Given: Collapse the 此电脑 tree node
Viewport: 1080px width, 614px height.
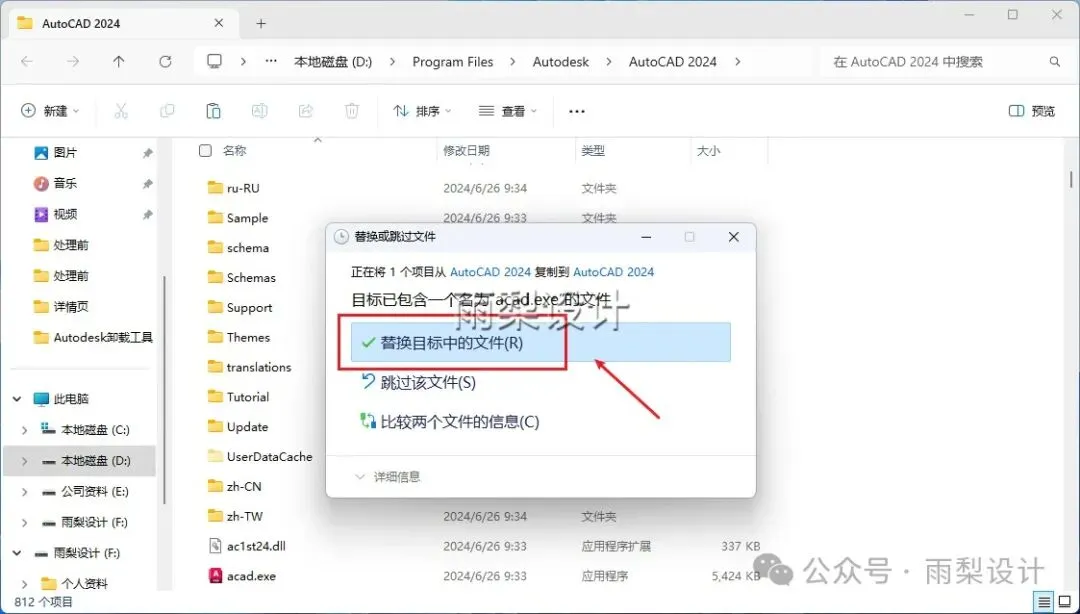Looking at the screenshot, I should coord(17,399).
